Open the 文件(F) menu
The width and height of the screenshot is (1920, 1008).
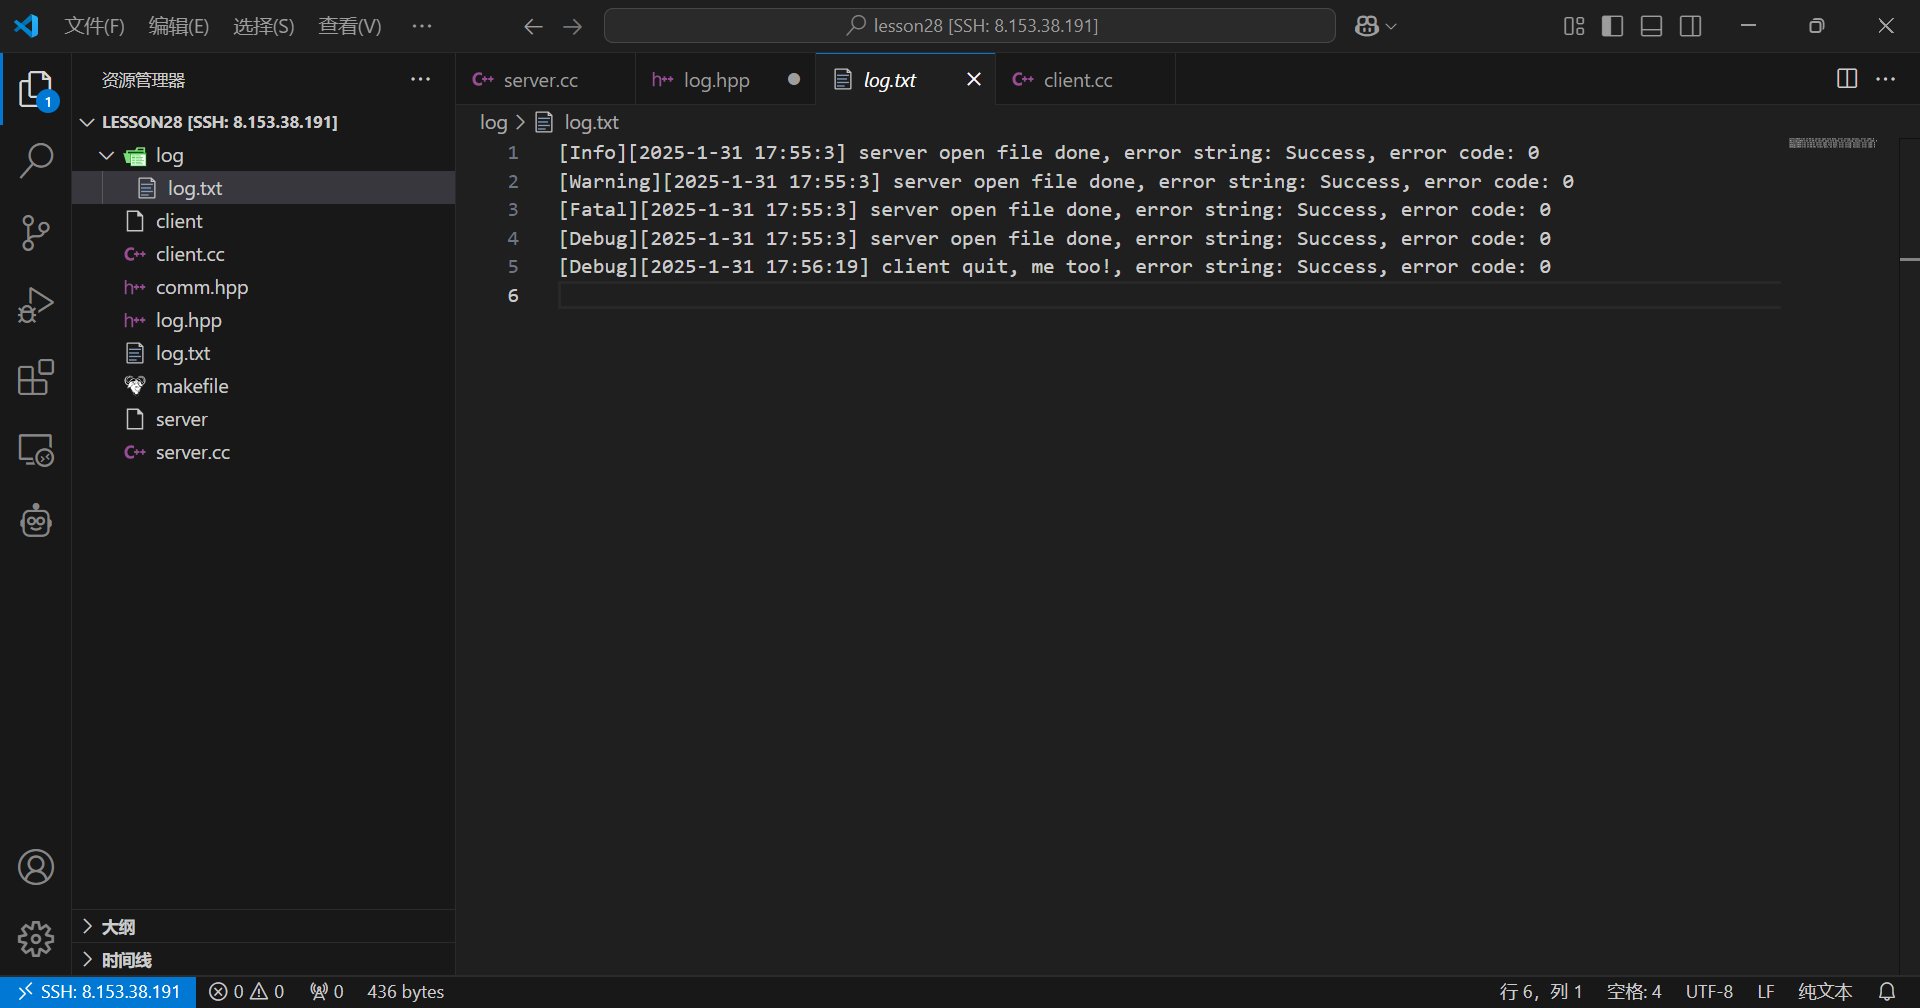(x=94, y=26)
